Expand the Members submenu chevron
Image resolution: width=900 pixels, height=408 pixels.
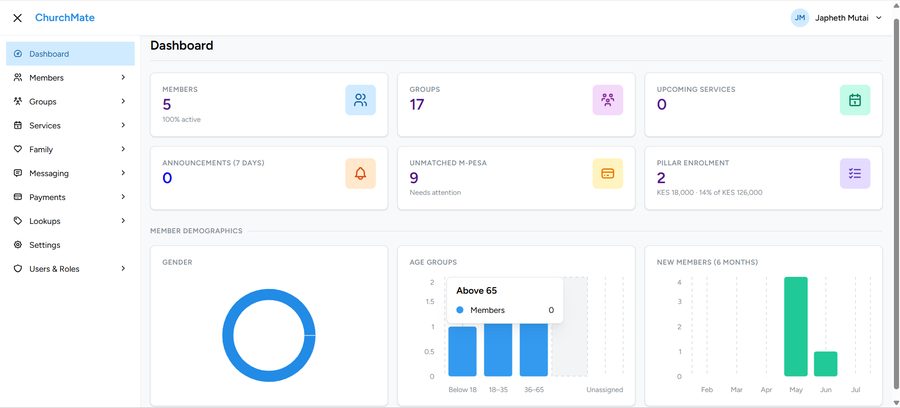123,77
